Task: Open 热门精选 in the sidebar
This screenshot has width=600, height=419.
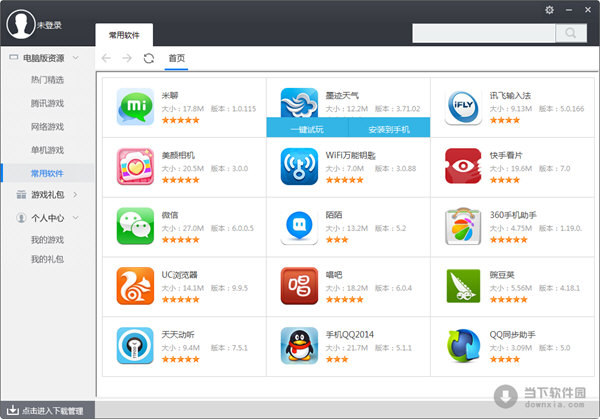Action: click(47, 80)
